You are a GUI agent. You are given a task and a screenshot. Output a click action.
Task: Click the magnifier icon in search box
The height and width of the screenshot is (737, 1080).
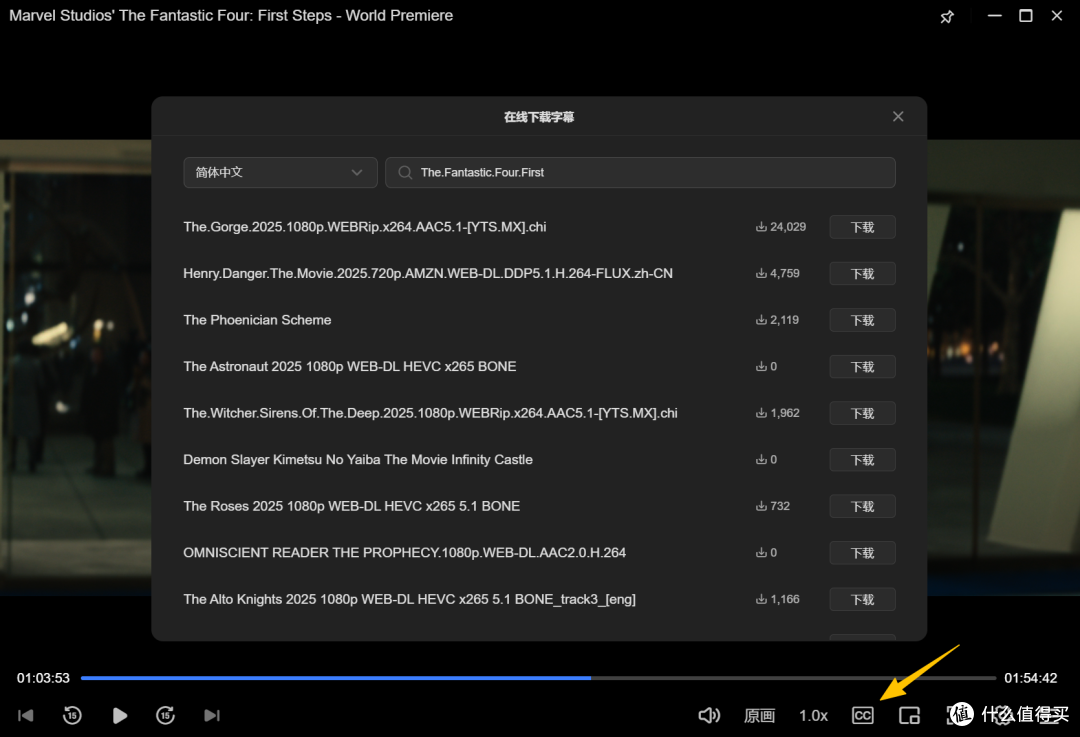coord(405,172)
